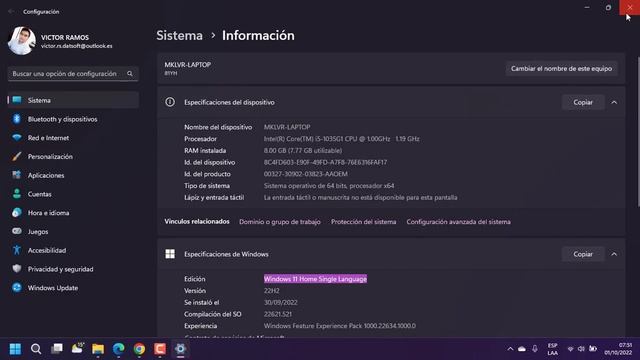This screenshot has width=640, height=360.
Task: Select the Aplicaciones category
Action: point(73,175)
